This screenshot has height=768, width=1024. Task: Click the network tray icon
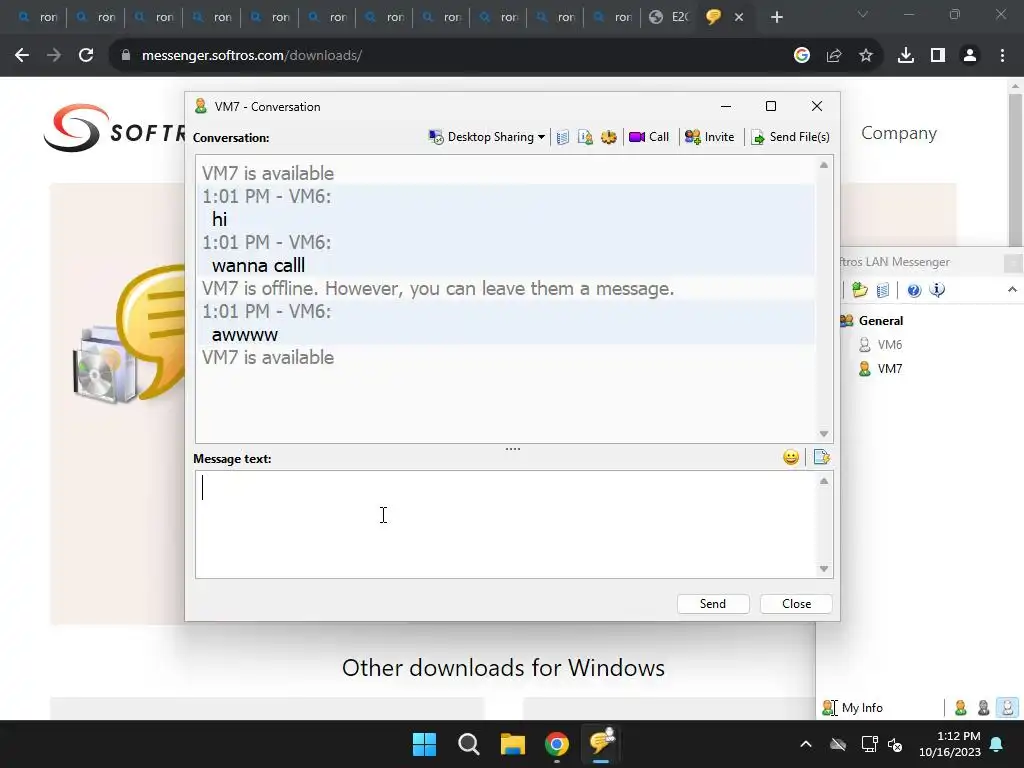(x=869, y=744)
